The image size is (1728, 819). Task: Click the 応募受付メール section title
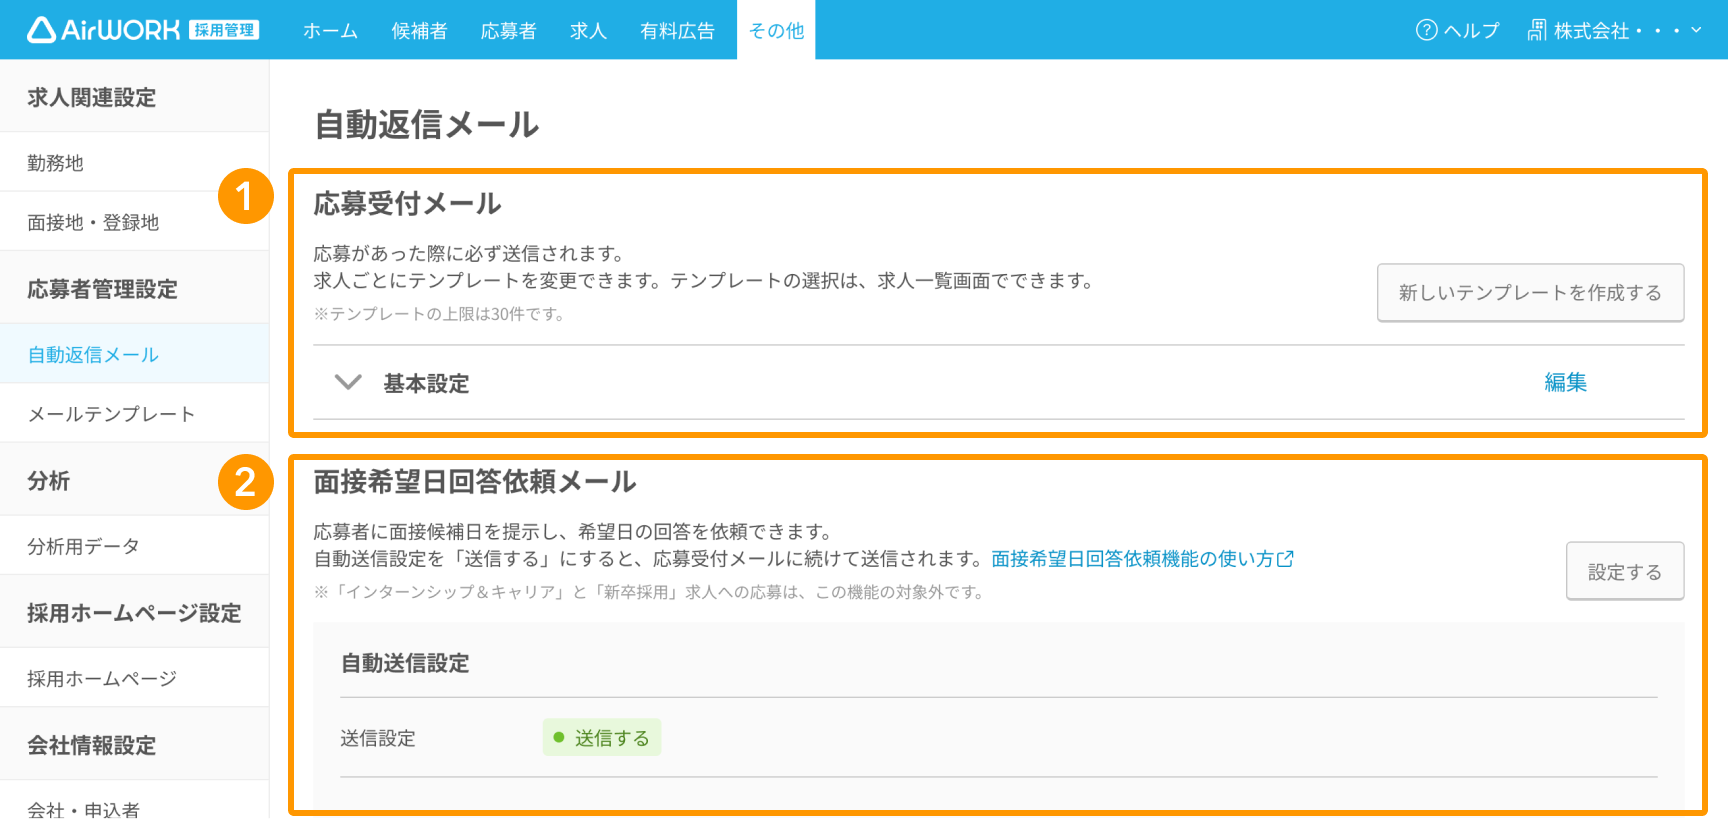point(407,203)
